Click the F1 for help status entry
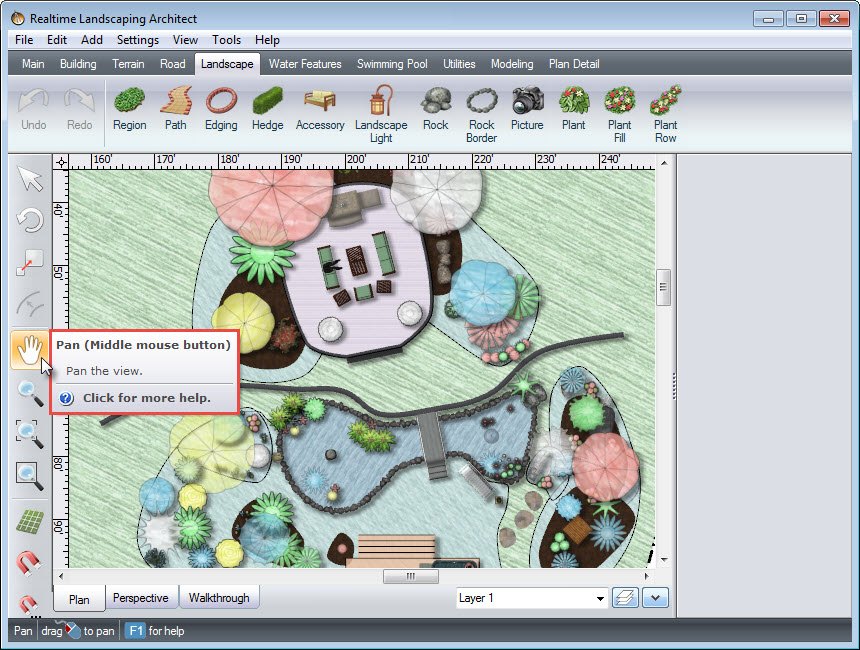This screenshot has width=860, height=650. tap(156, 631)
